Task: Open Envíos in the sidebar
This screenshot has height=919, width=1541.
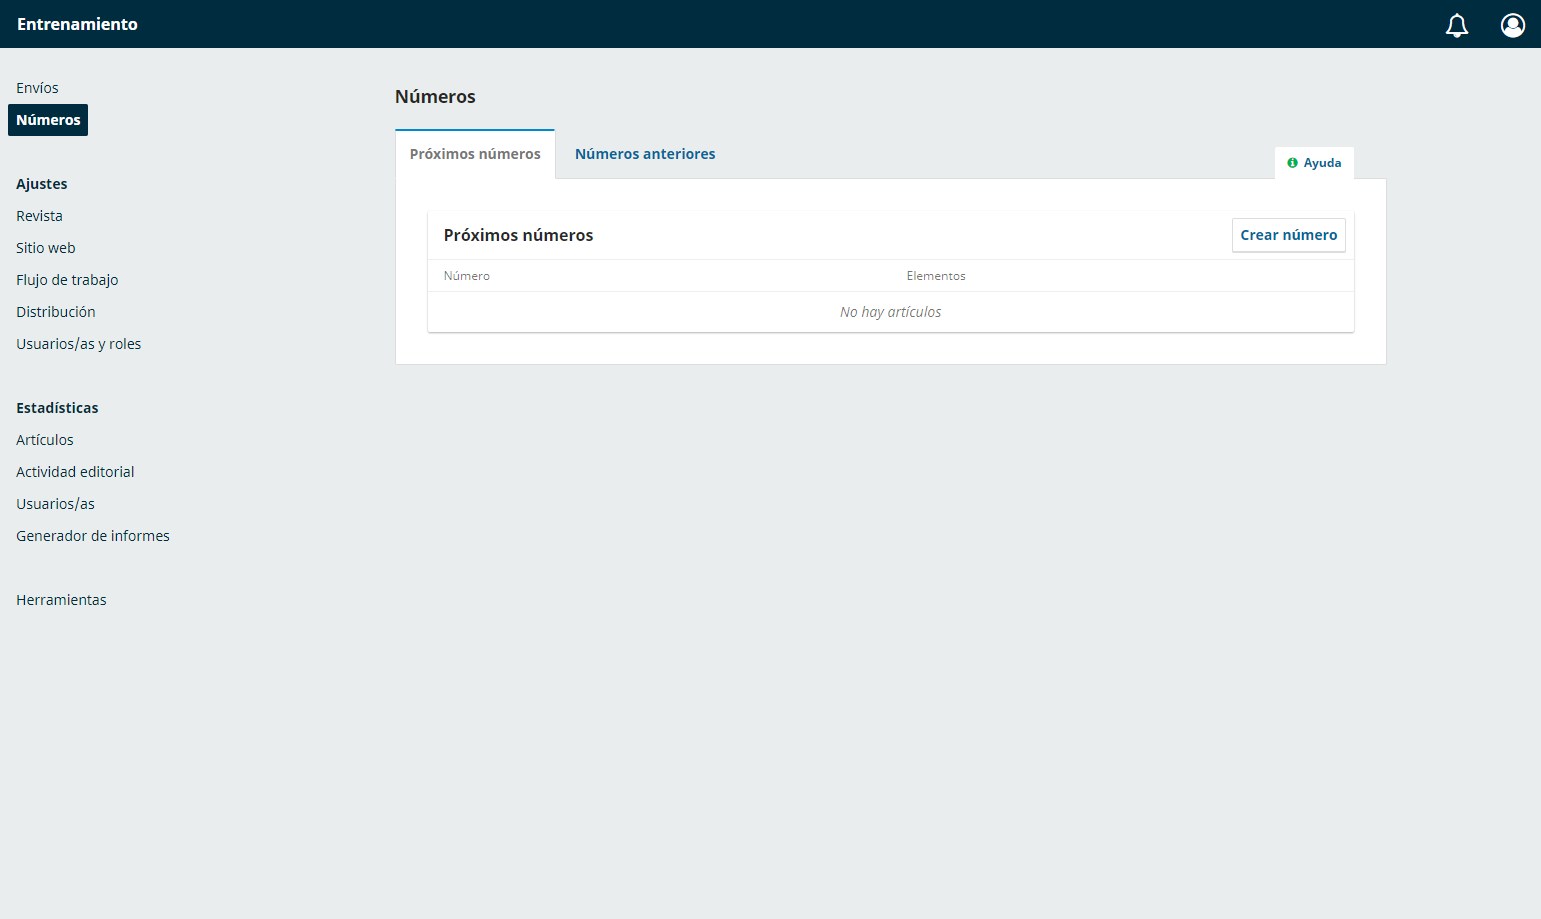Action: pos(37,88)
